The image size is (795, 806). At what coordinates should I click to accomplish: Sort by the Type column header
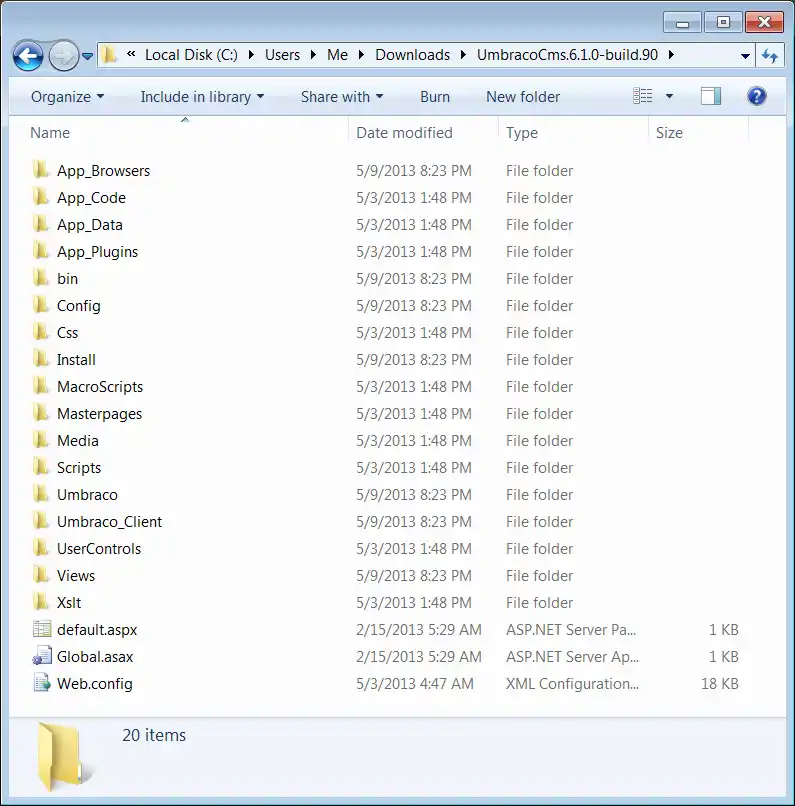[522, 133]
